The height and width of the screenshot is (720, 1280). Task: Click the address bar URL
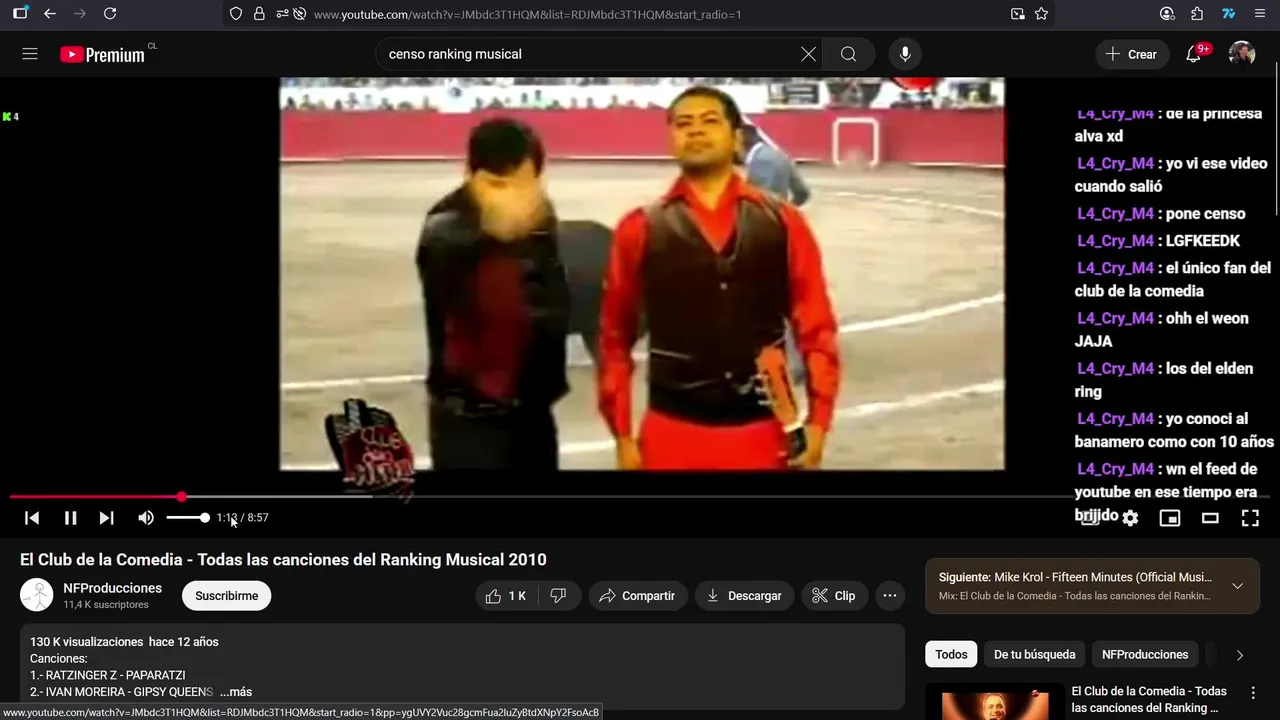(x=527, y=15)
